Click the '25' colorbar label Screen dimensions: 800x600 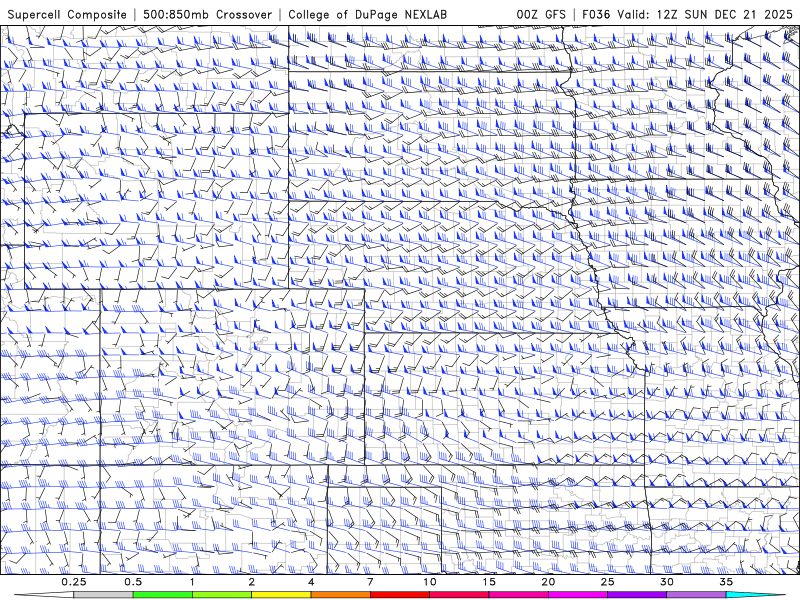pyautogui.click(x=608, y=582)
